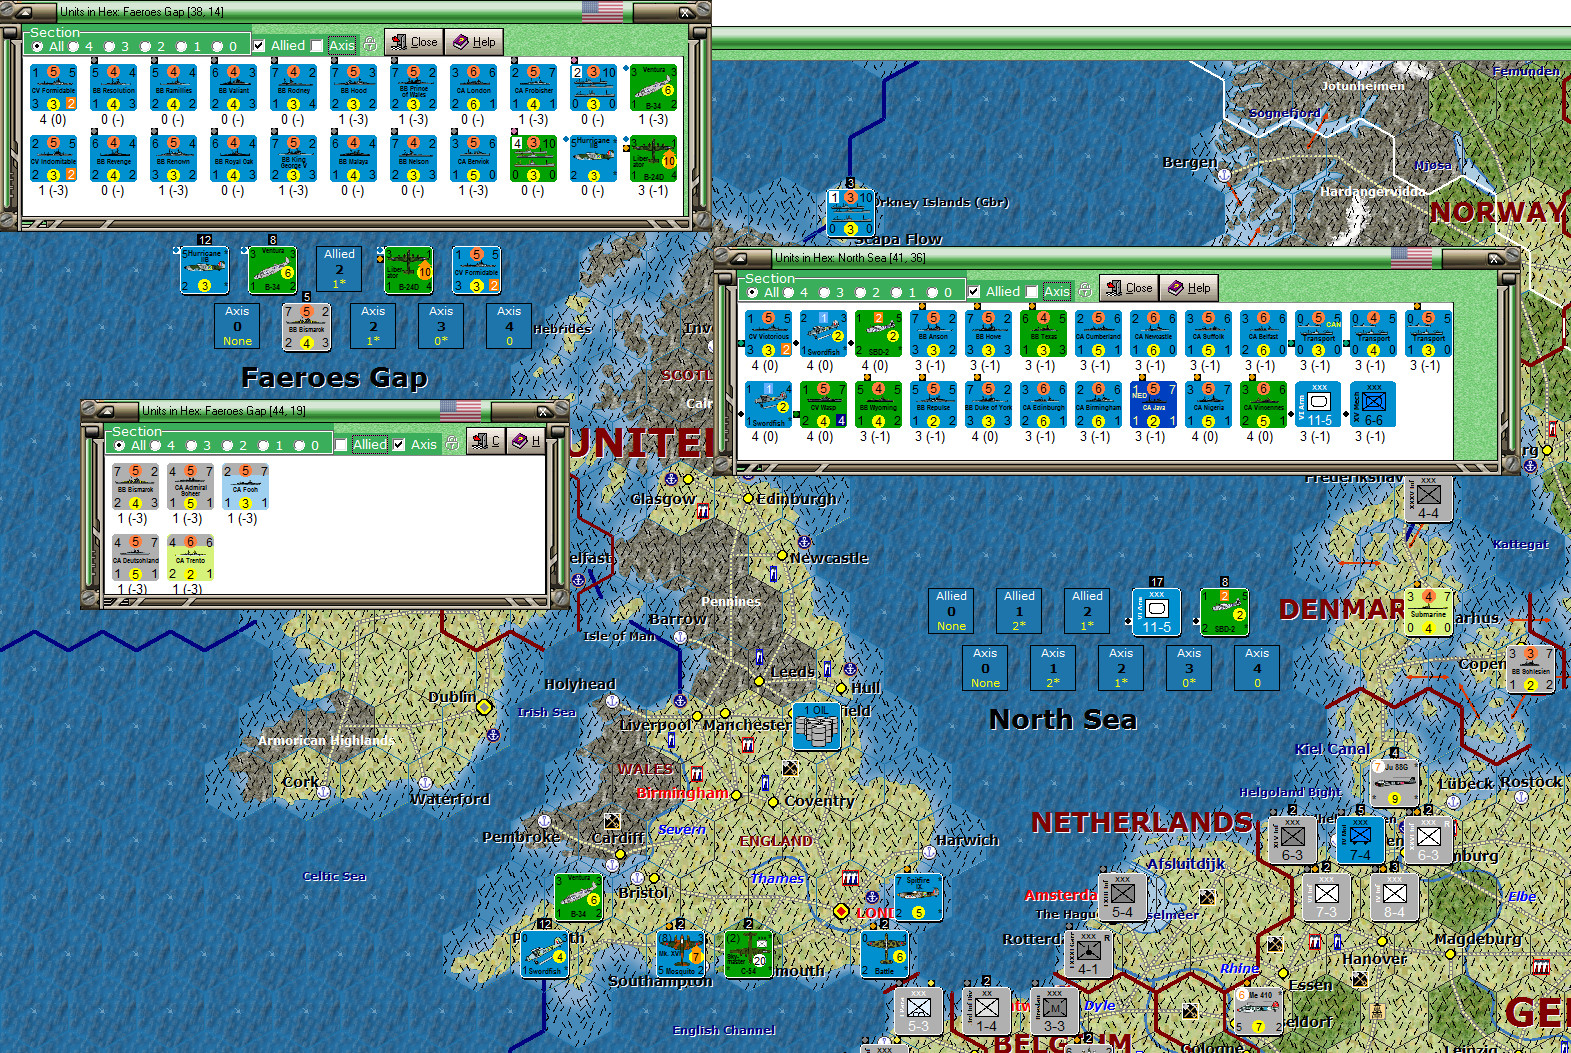
Task: Select the Spitfire counter near London
Action: [917, 897]
